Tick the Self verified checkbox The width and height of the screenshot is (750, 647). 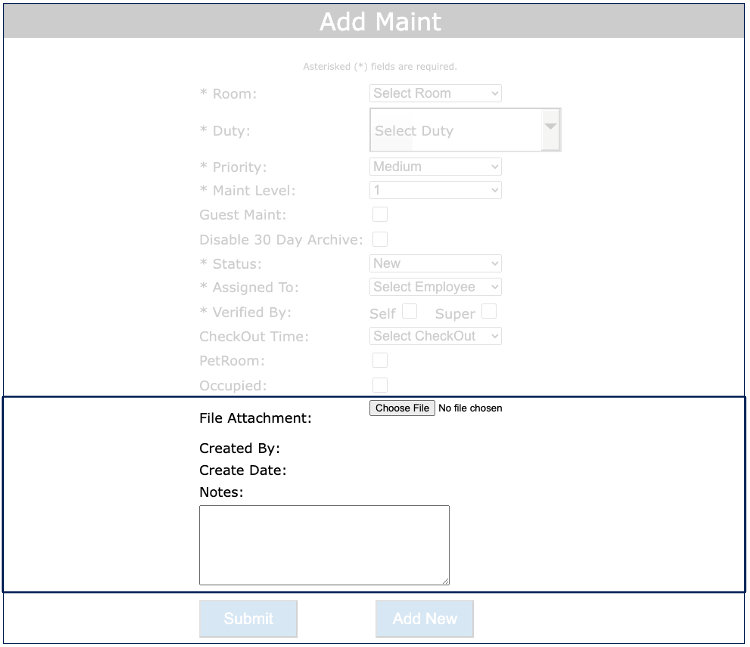pos(410,312)
